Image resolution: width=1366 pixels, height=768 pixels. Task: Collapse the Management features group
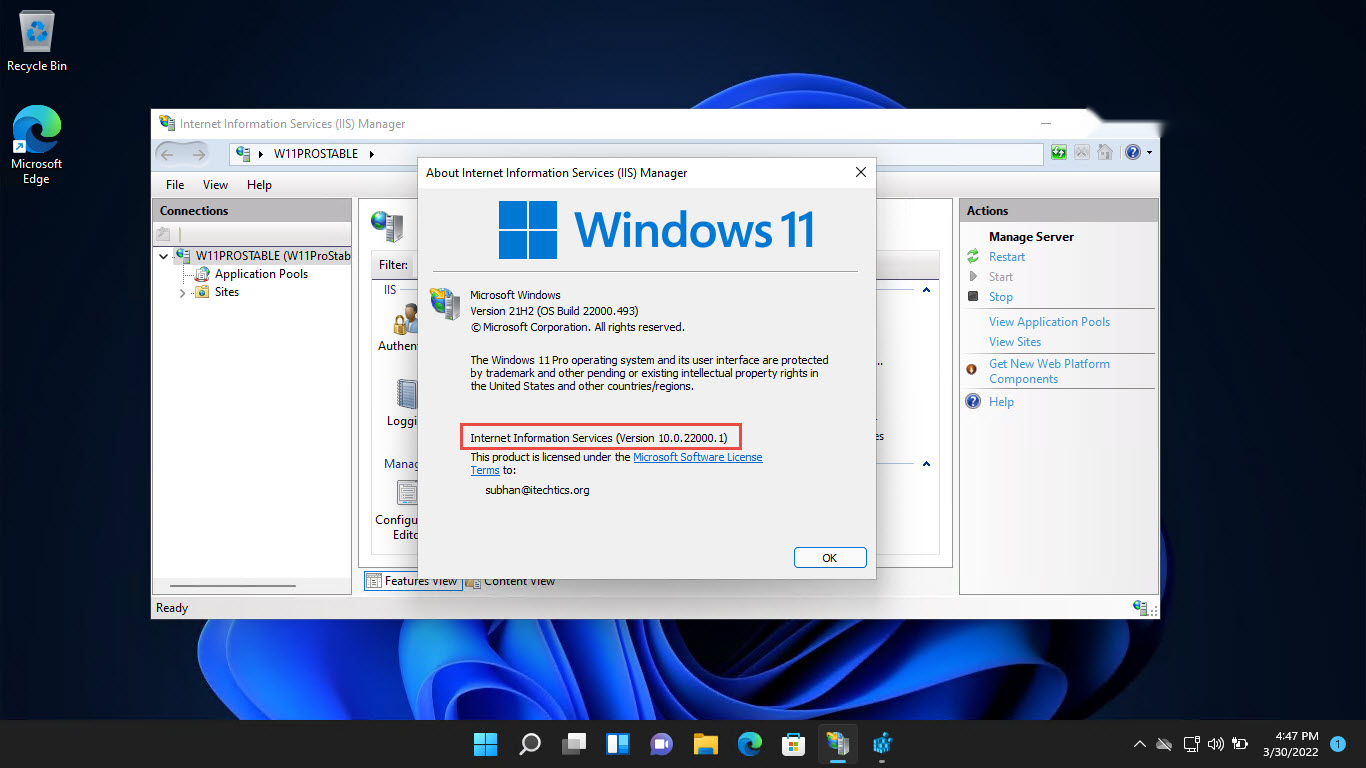pyautogui.click(x=926, y=464)
